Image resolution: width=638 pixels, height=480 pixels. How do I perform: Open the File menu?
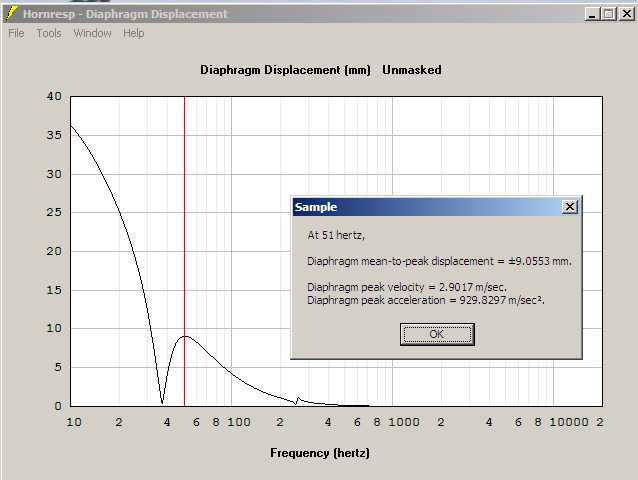(16, 33)
